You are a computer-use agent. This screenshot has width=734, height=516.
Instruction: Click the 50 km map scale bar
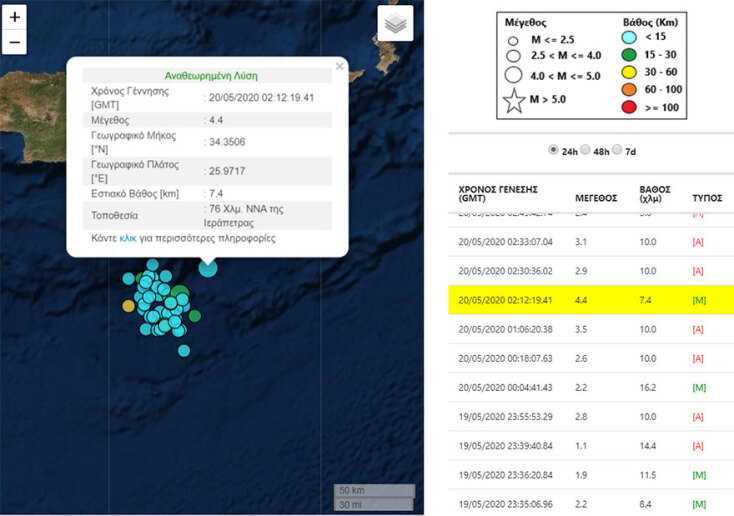click(373, 490)
